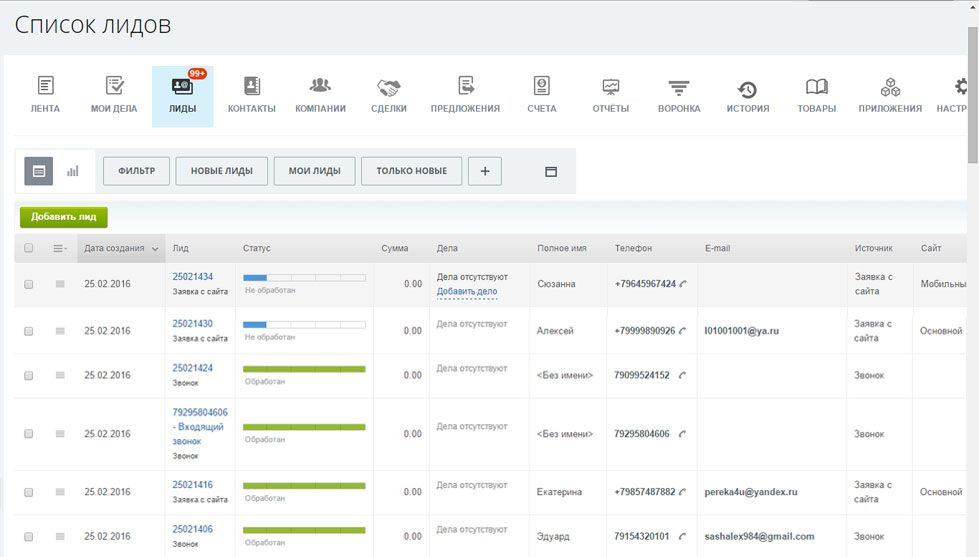
Task: Click the email l01001001@ya.ru
Action: [742, 331]
